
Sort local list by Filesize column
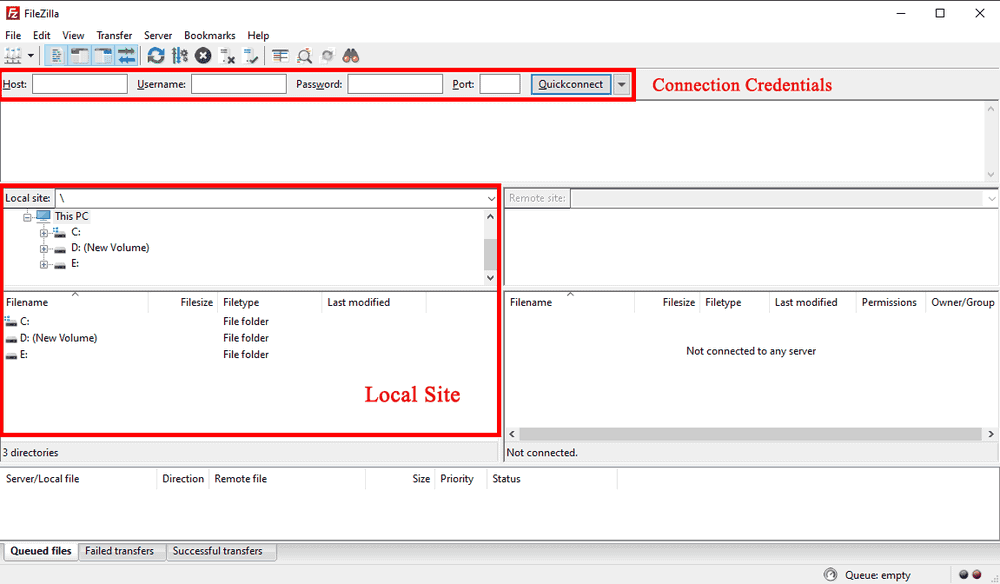(183, 302)
